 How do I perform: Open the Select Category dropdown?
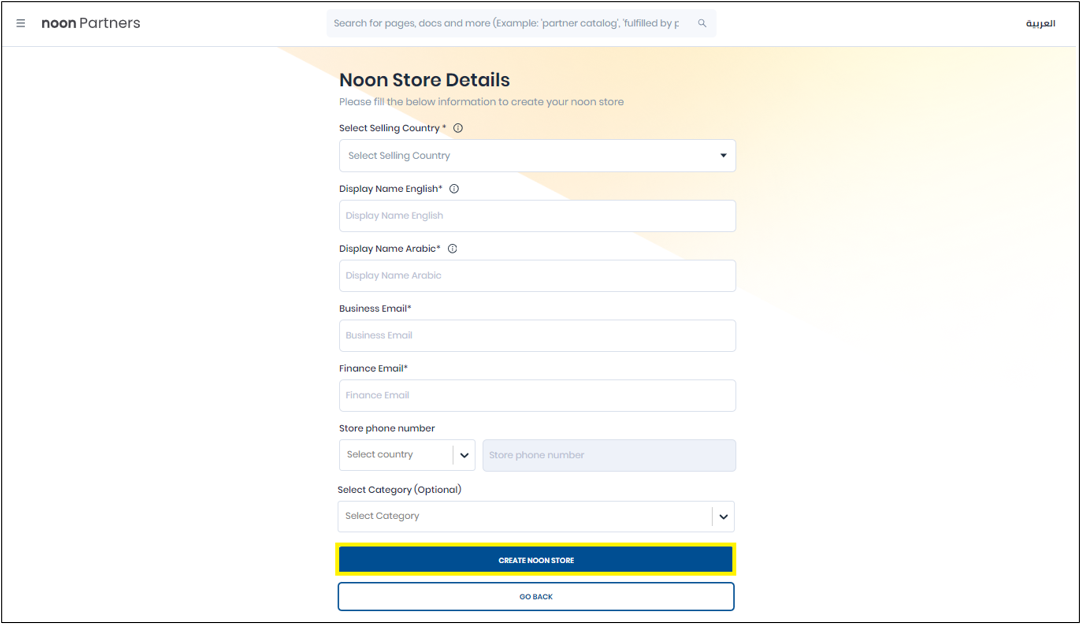(x=525, y=517)
